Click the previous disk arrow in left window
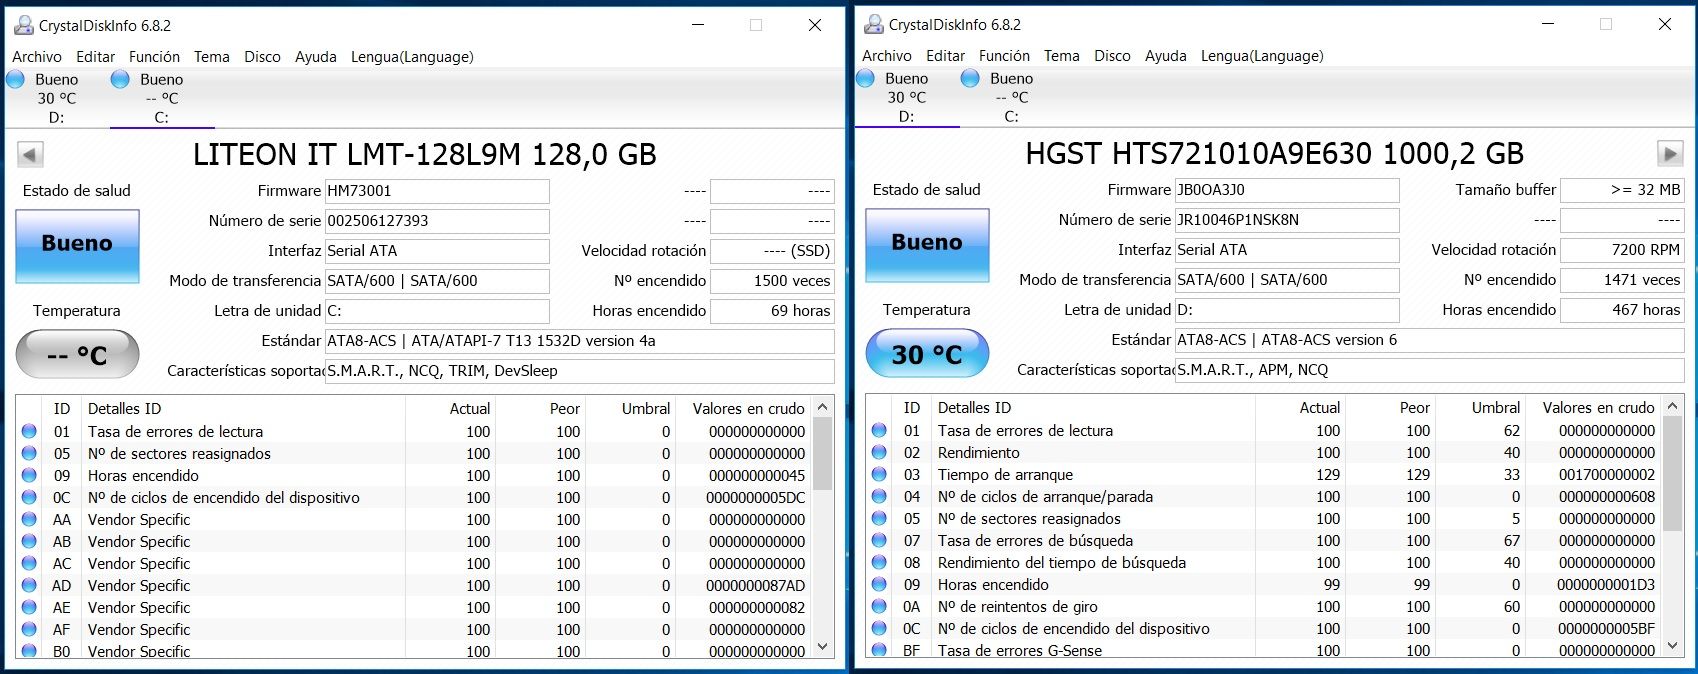Screen dimensions: 1698x674 point(30,155)
